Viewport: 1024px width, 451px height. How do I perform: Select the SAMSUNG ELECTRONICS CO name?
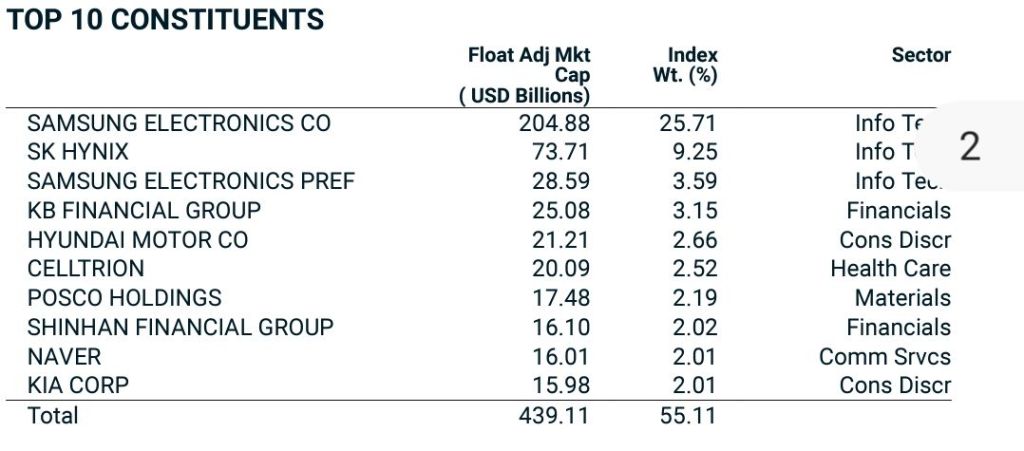178,123
